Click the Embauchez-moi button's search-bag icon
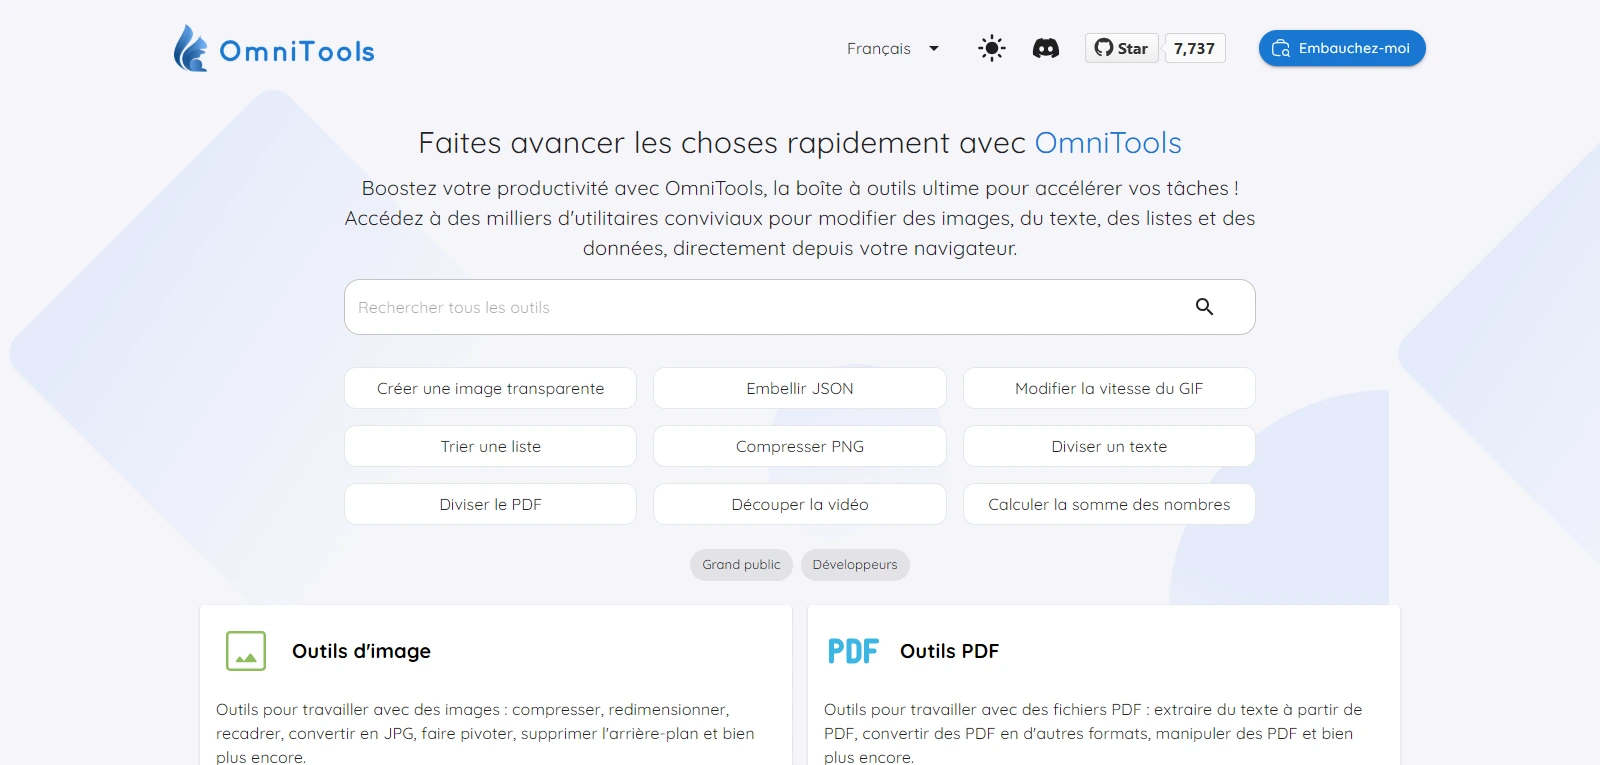The width and height of the screenshot is (1600, 765). click(1281, 48)
